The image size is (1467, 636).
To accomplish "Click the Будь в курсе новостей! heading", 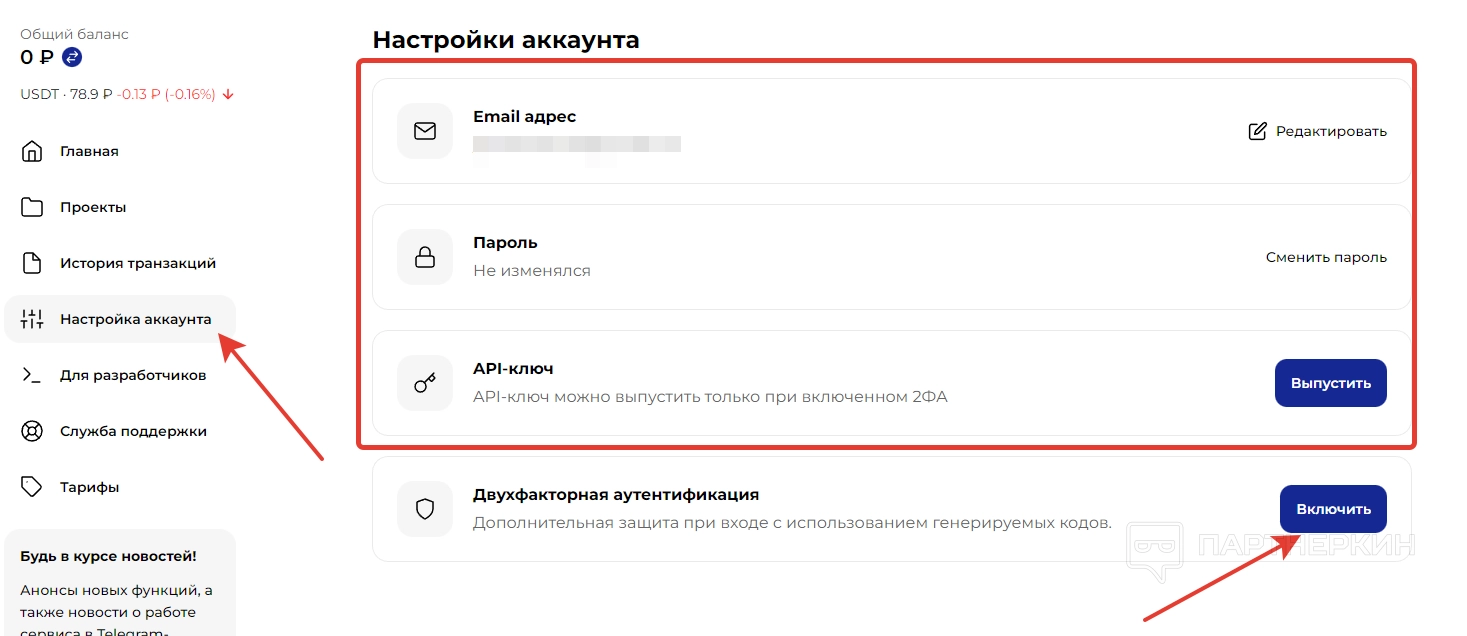I will [x=108, y=556].
